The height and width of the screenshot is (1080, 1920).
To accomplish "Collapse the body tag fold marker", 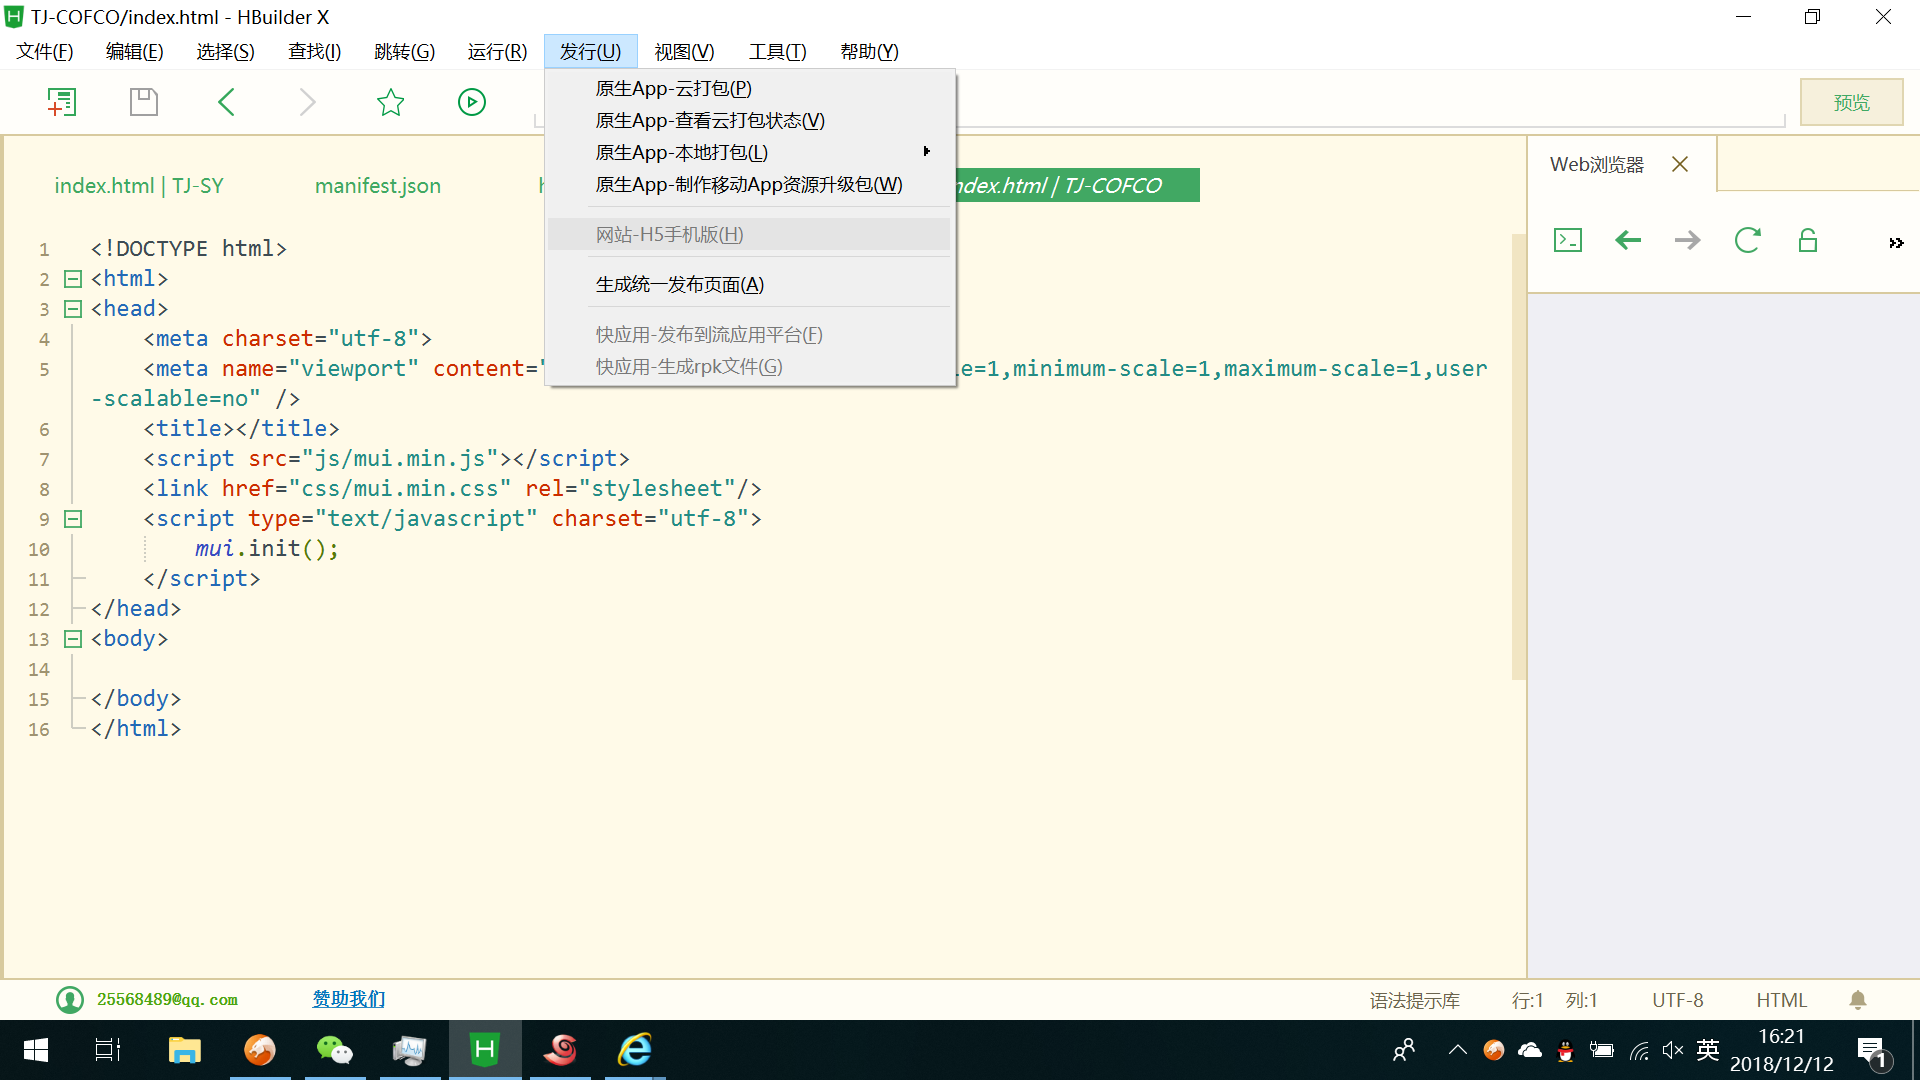I will point(73,639).
